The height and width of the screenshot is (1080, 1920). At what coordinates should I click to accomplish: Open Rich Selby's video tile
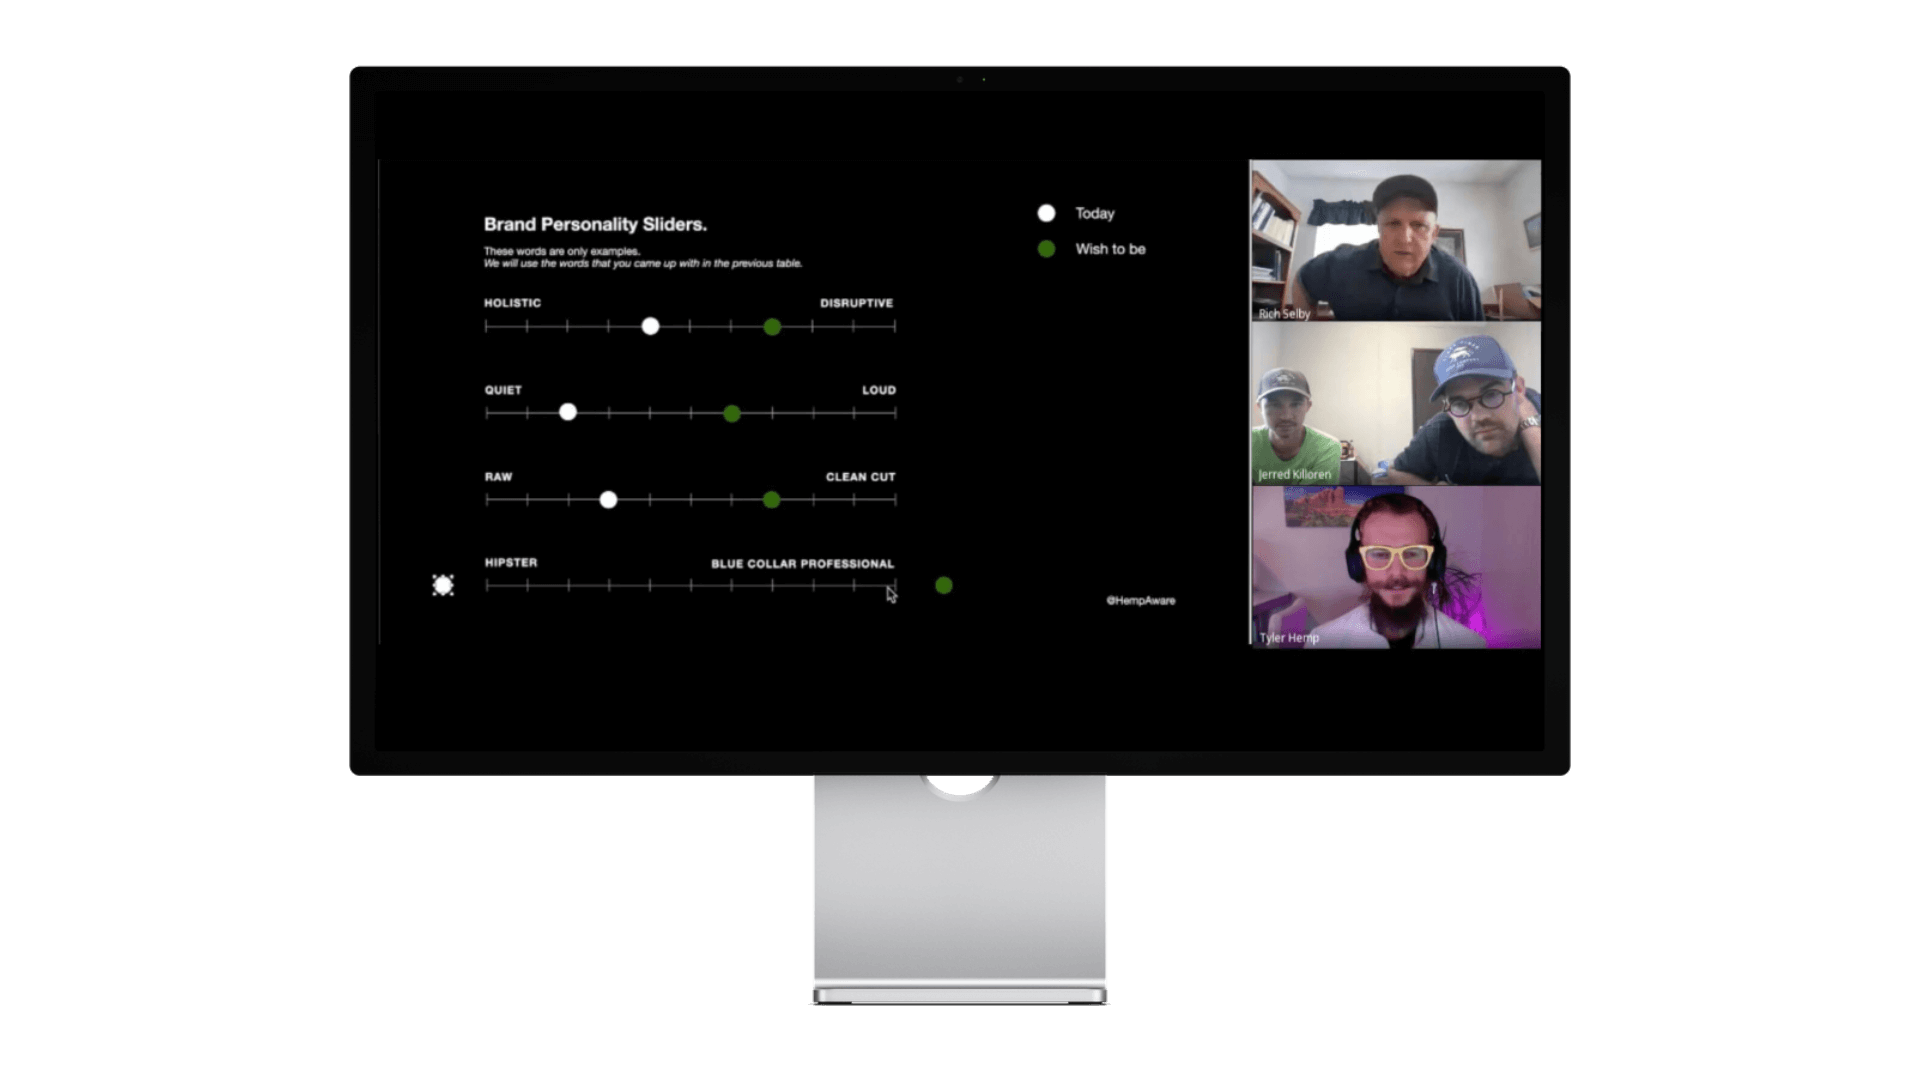point(1395,241)
